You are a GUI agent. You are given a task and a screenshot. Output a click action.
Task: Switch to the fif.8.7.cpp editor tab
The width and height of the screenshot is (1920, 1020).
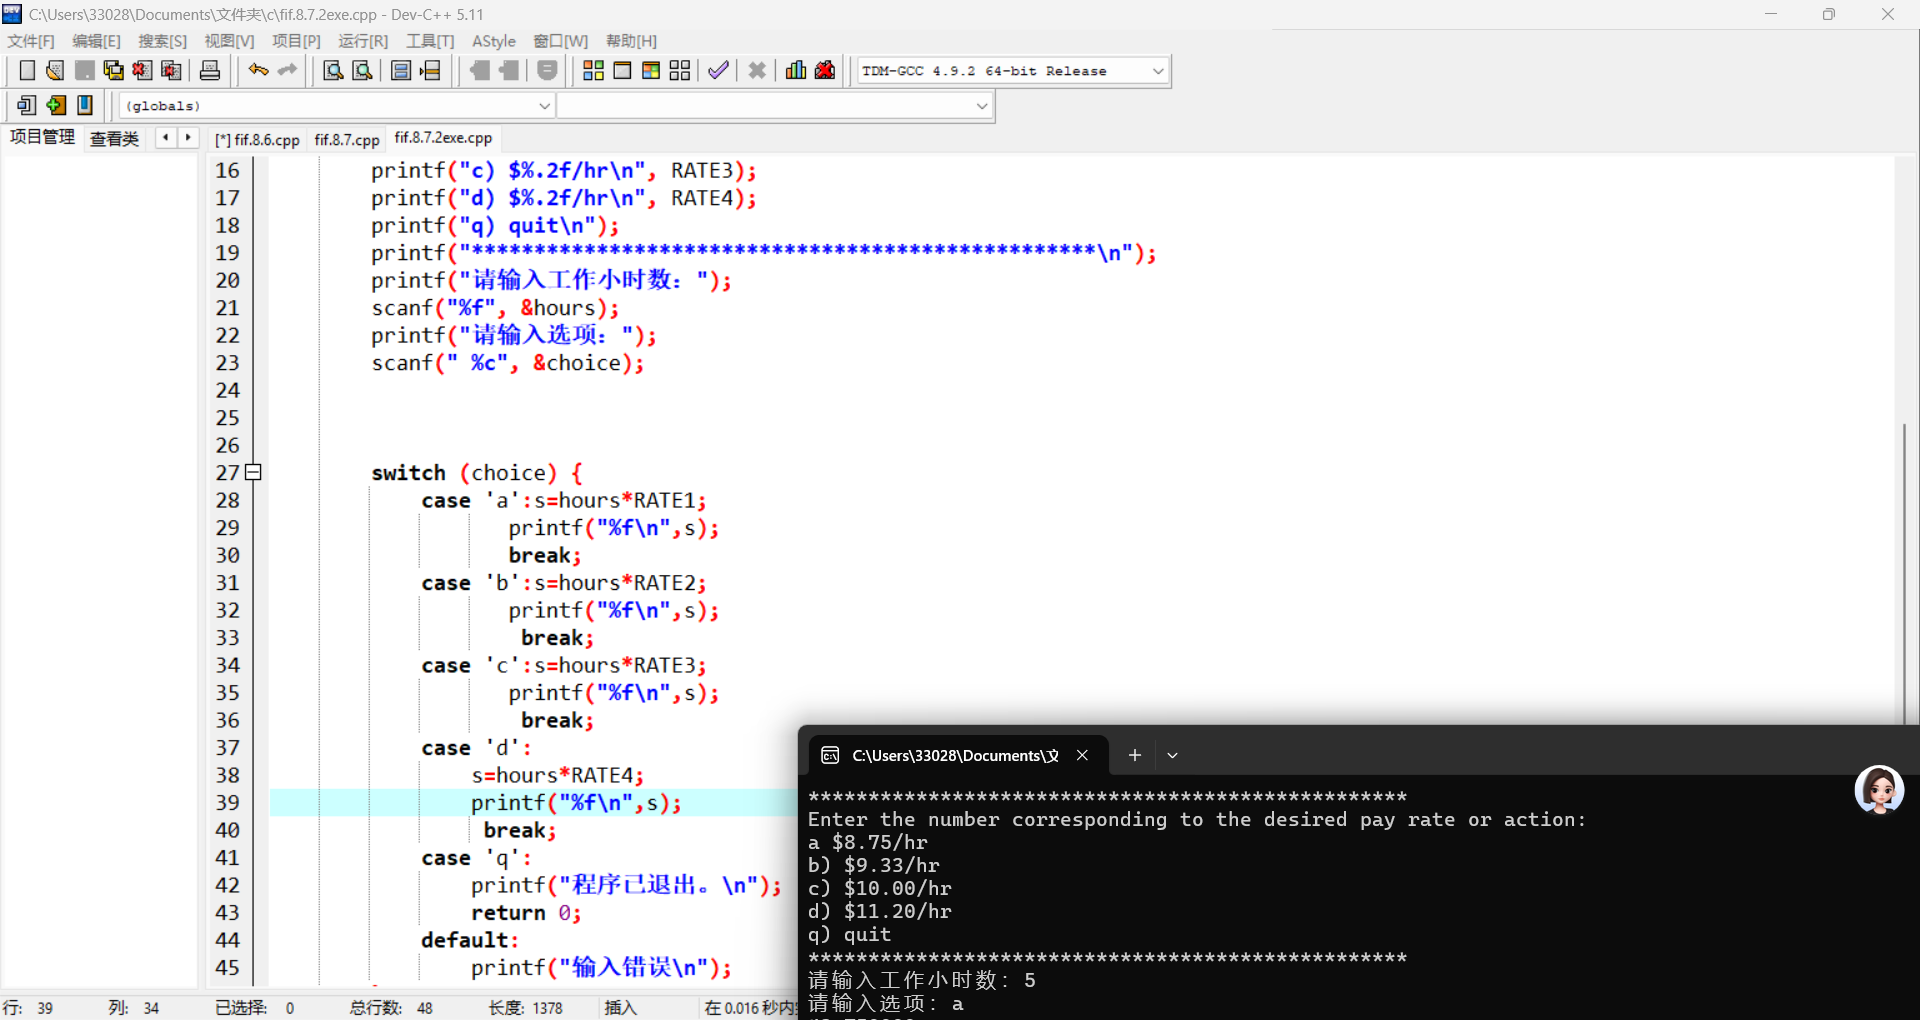(347, 140)
